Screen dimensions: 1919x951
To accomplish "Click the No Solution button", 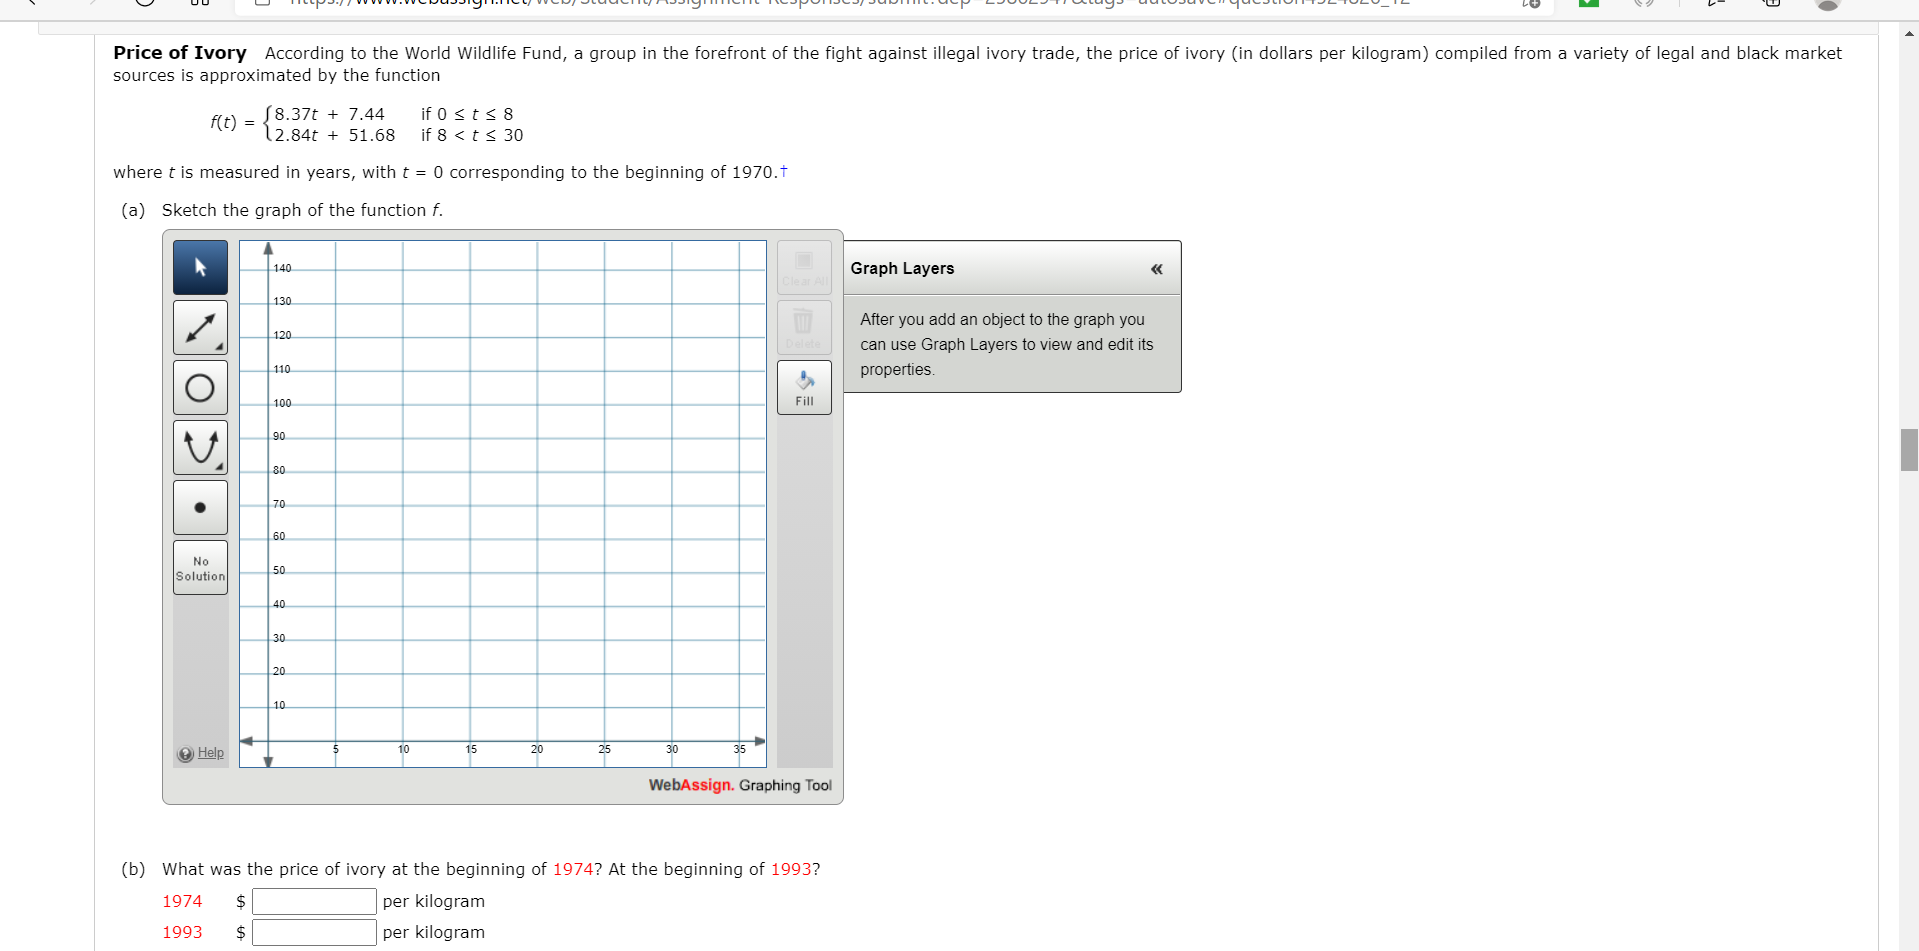I will point(200,568).
